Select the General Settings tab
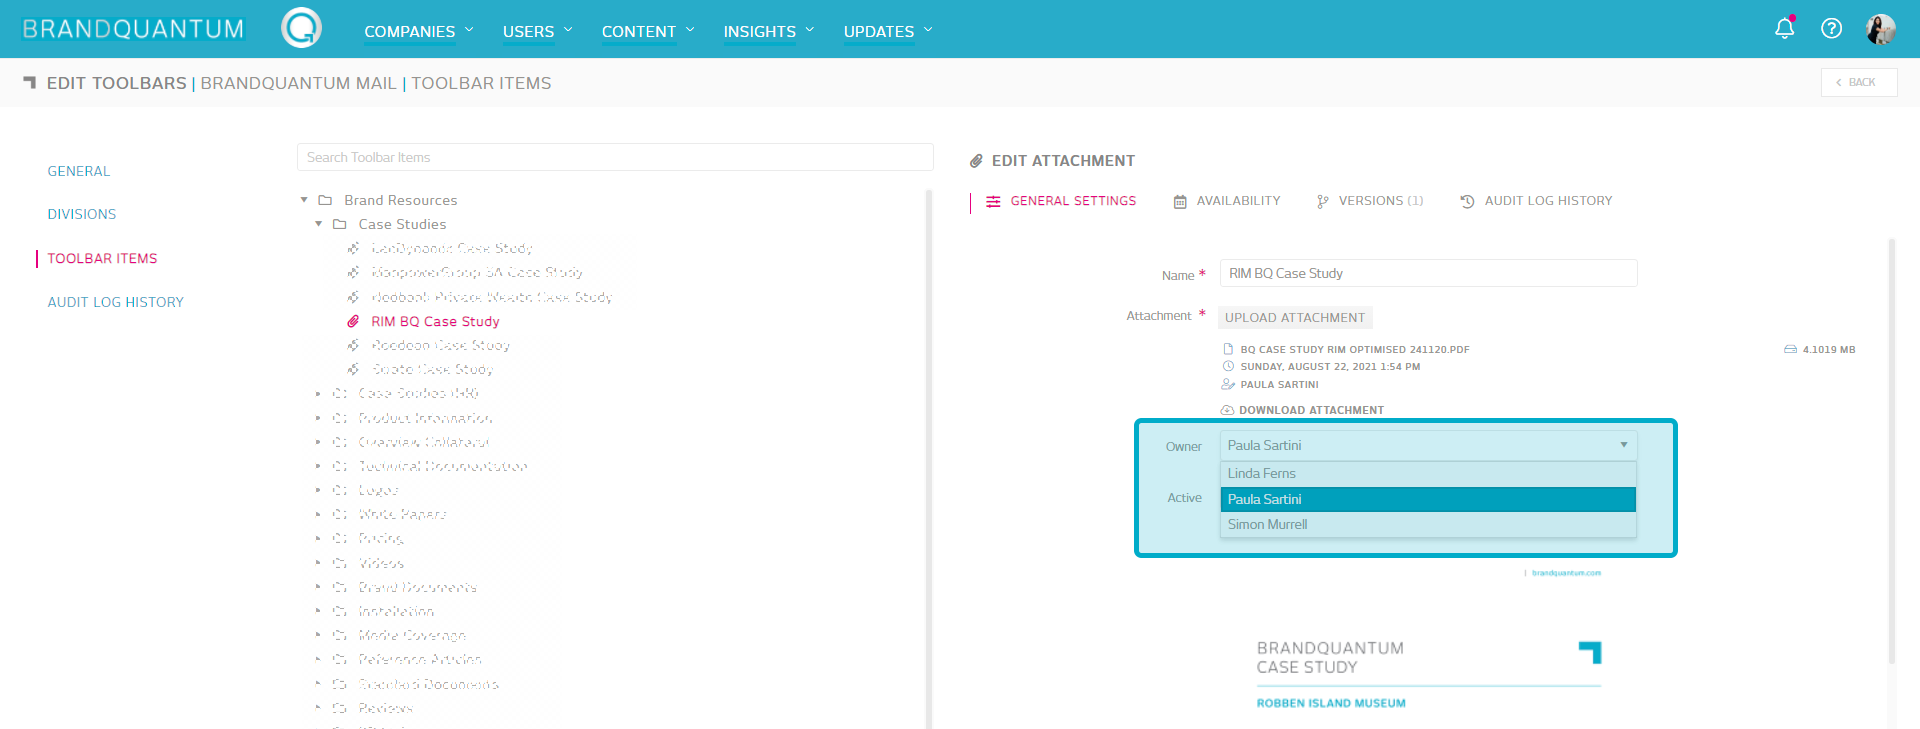Screen dimensions: 1920x729 (x=1061, y=201)
